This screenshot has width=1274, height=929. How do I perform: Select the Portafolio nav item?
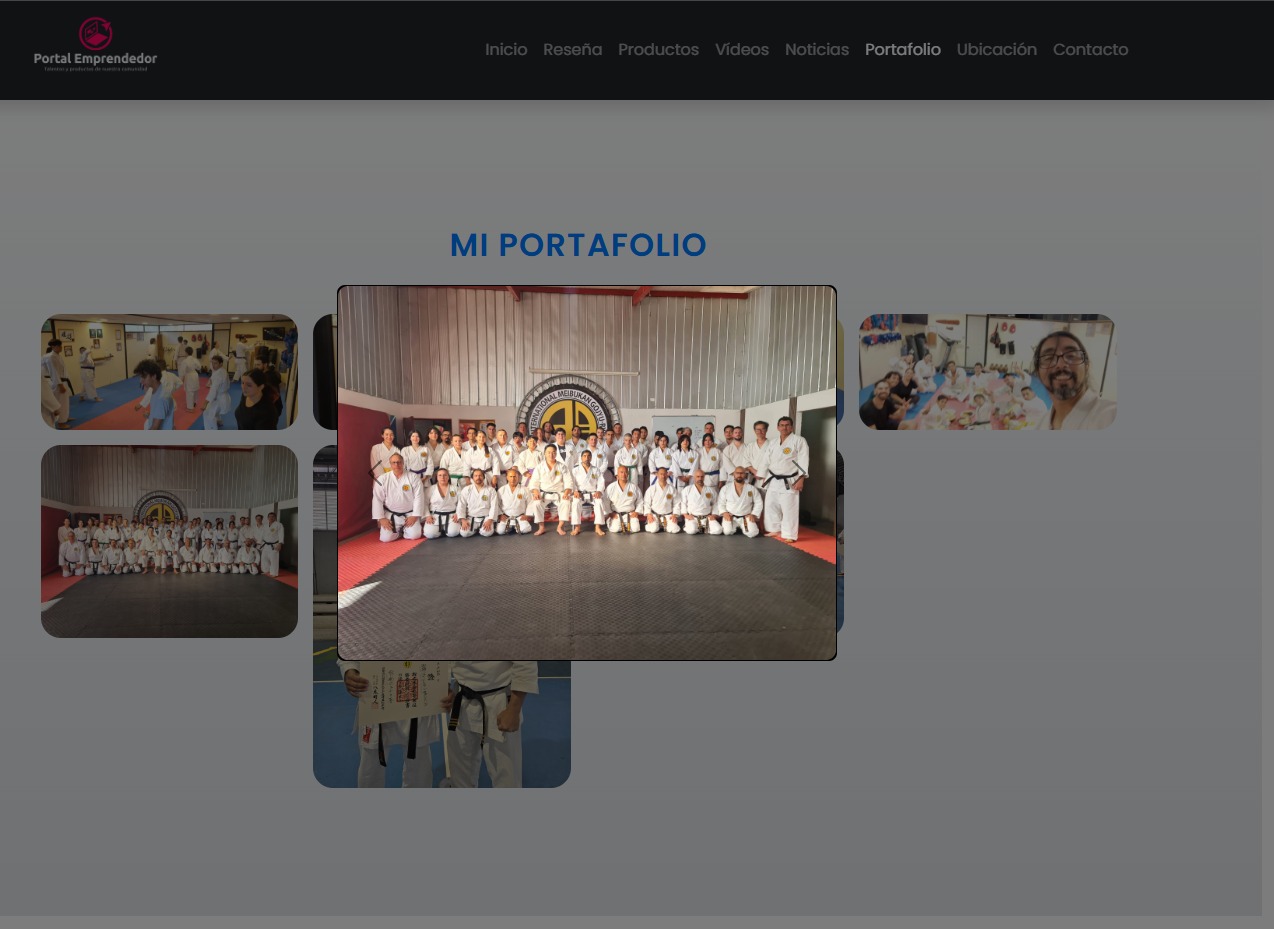point(903,49)
